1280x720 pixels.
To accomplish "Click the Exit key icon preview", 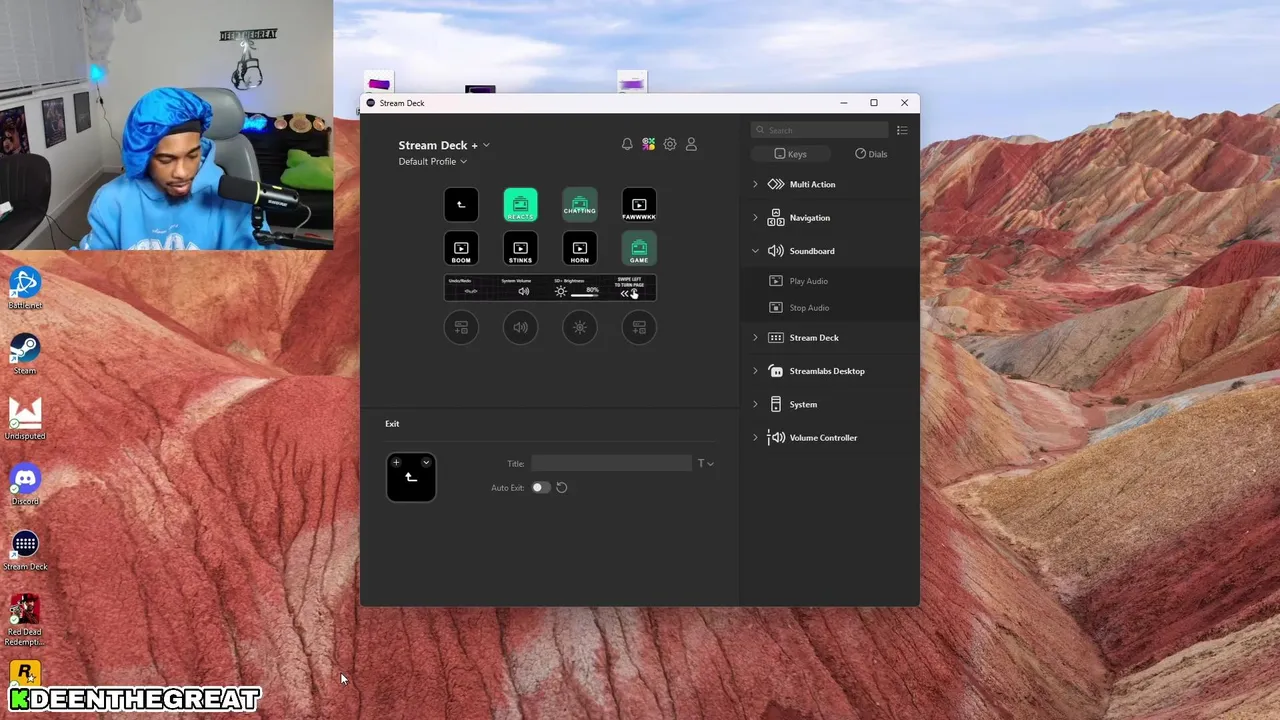I will 411,478.
